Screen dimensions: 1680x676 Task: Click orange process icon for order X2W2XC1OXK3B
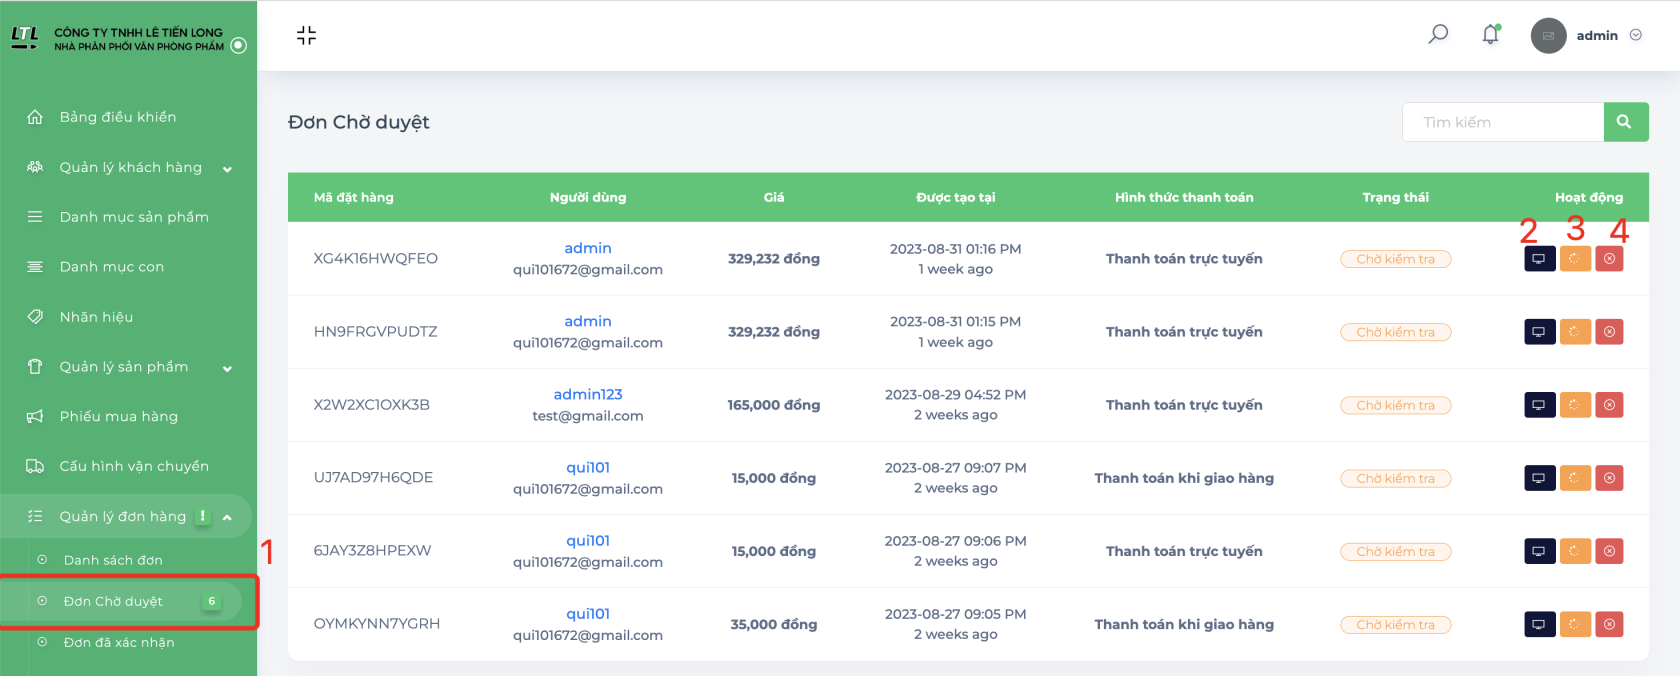pos(1575,405)
